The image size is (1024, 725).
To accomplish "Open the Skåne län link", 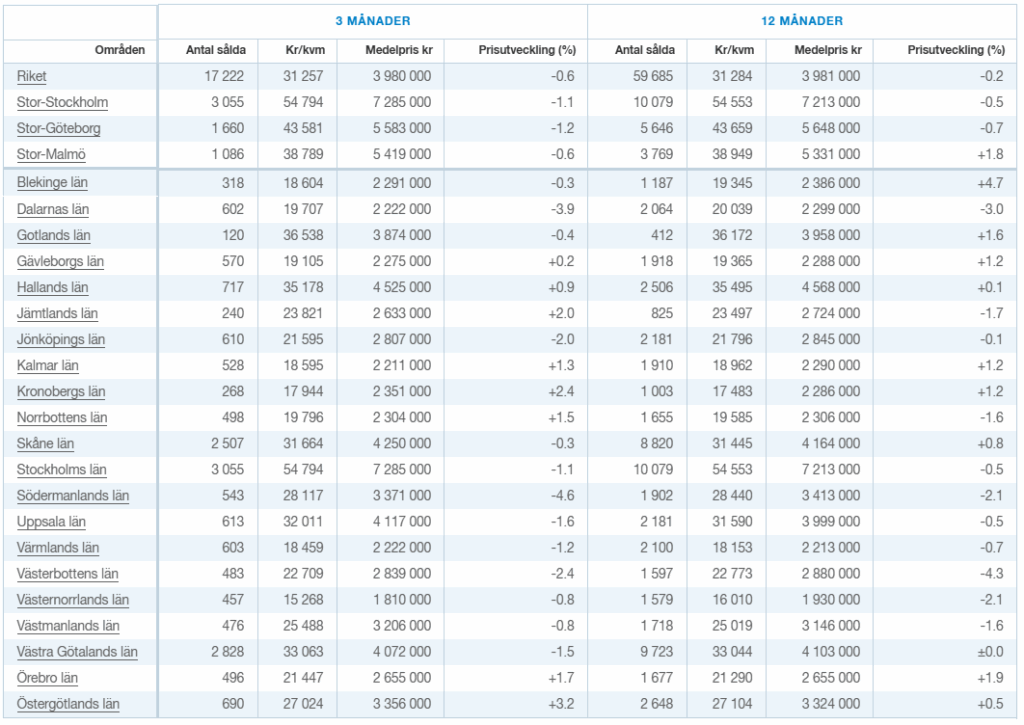I will click(46, 443).
